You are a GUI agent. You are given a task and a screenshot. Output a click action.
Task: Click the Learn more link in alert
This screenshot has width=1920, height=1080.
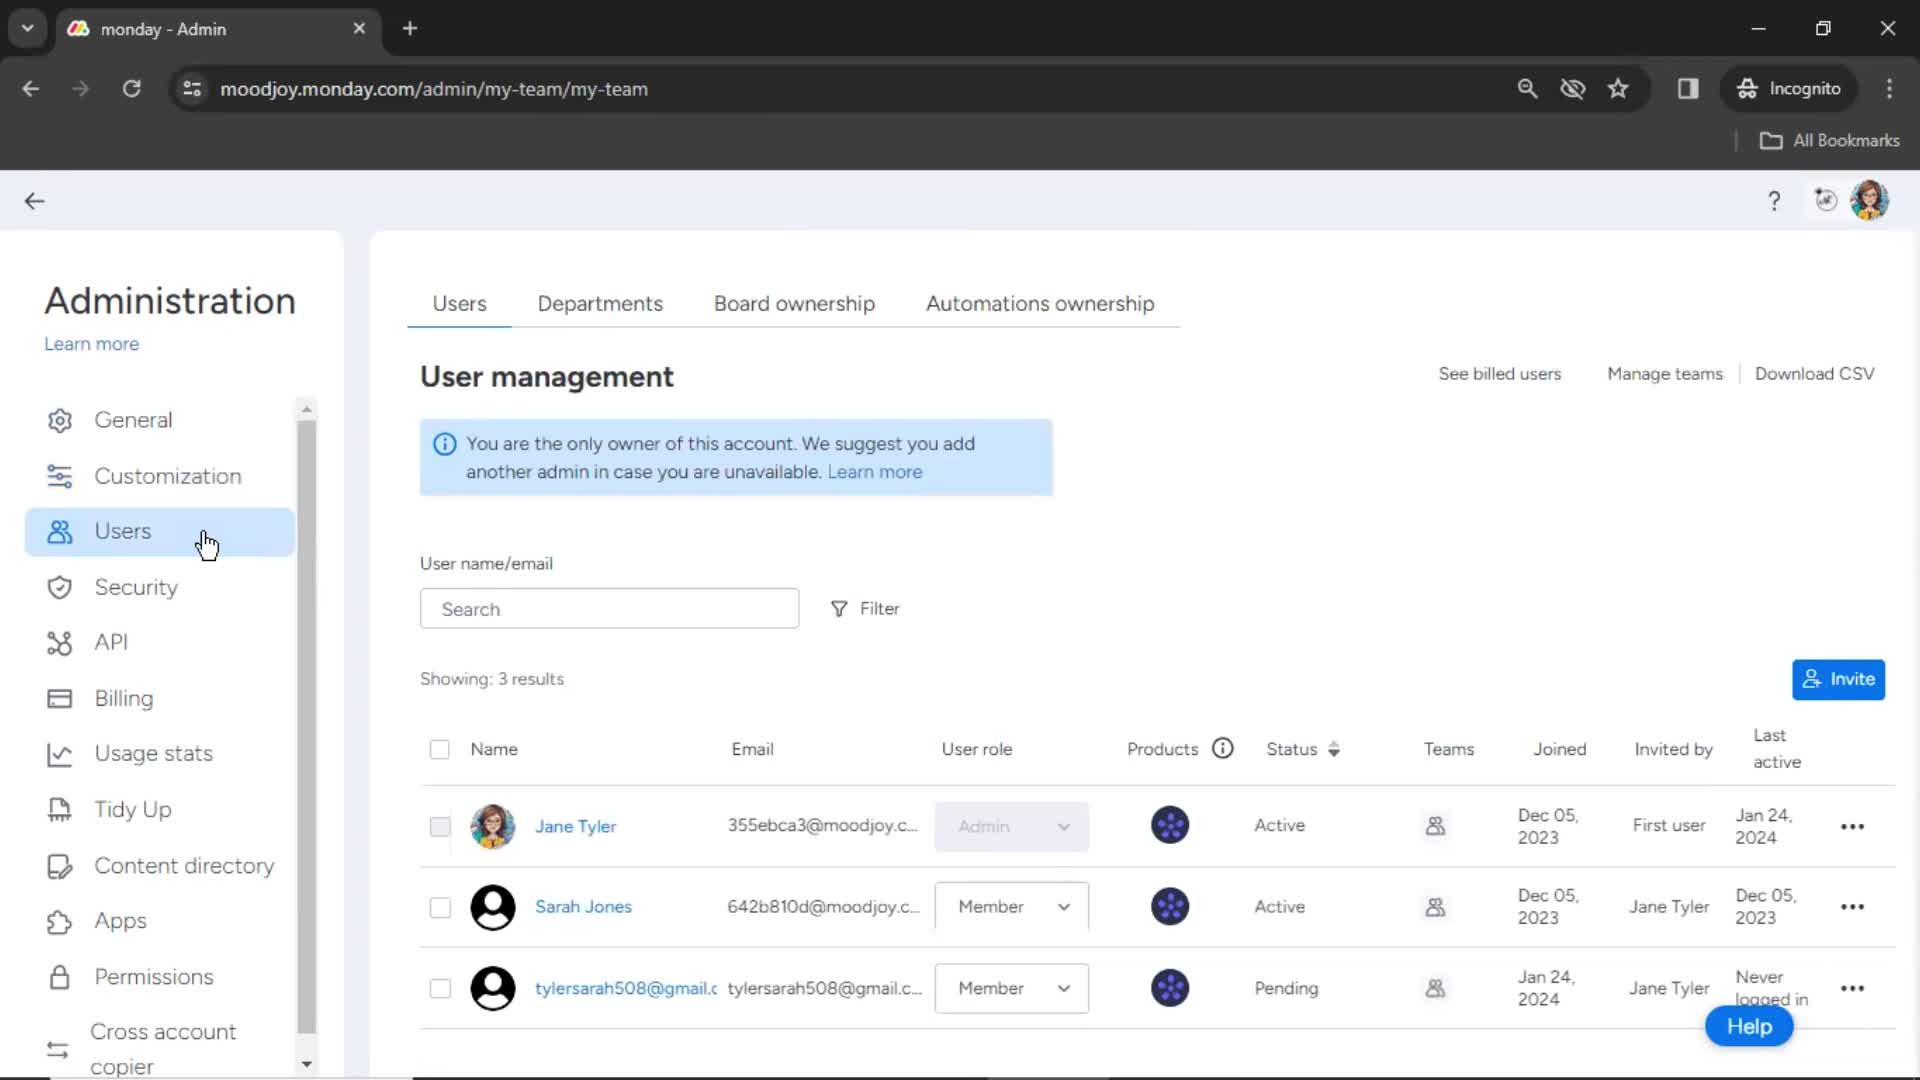(x=874, y=472)
